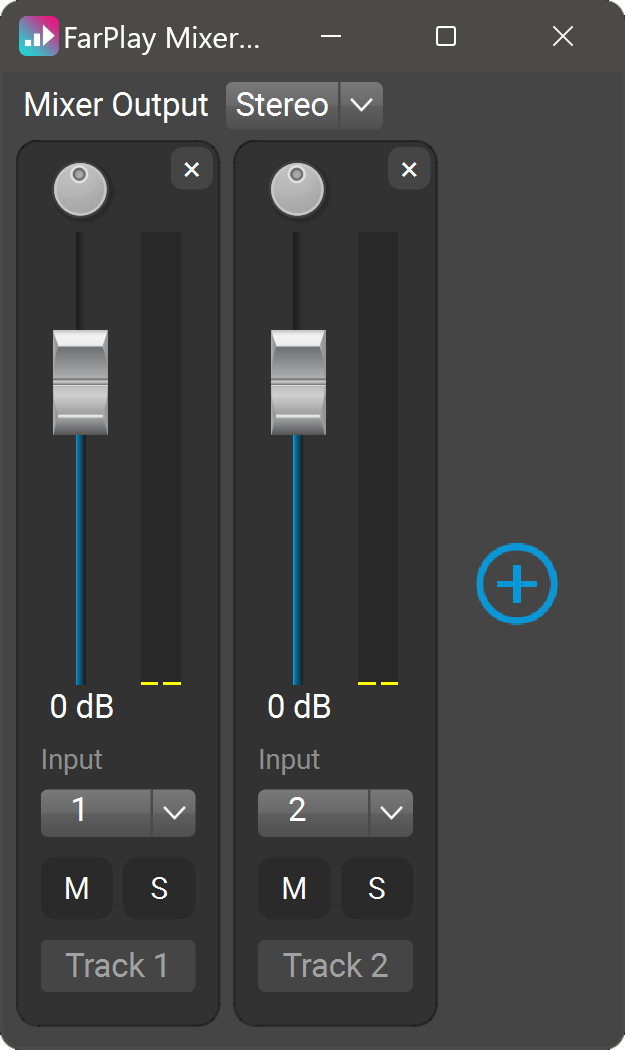
Task: Remove the second channel strip
Action: (x=409, y=170)
